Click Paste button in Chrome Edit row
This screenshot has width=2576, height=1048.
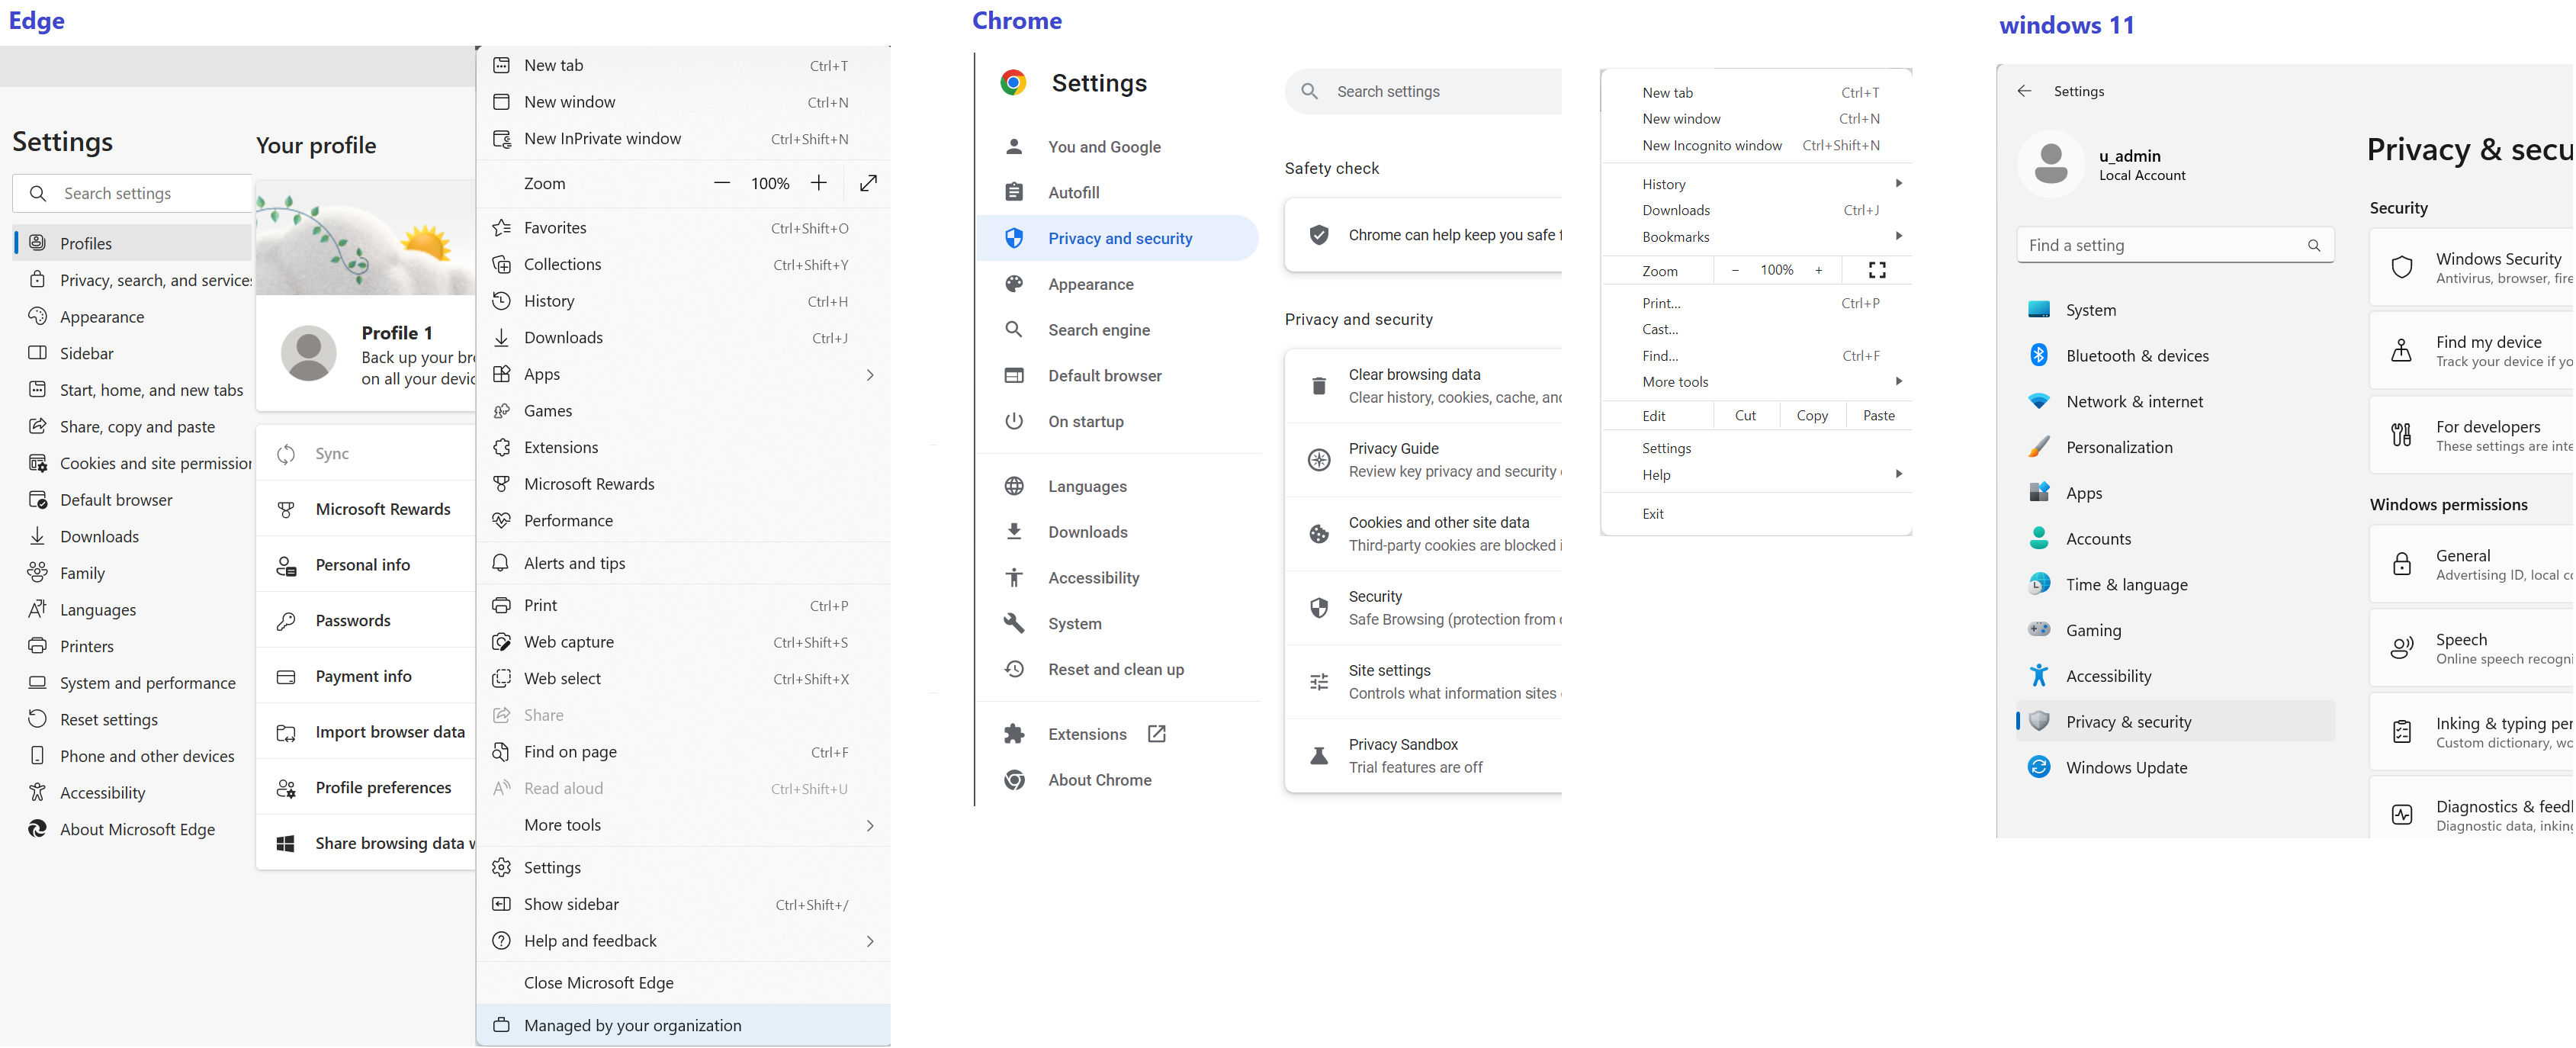click(x=1878, y=415)
